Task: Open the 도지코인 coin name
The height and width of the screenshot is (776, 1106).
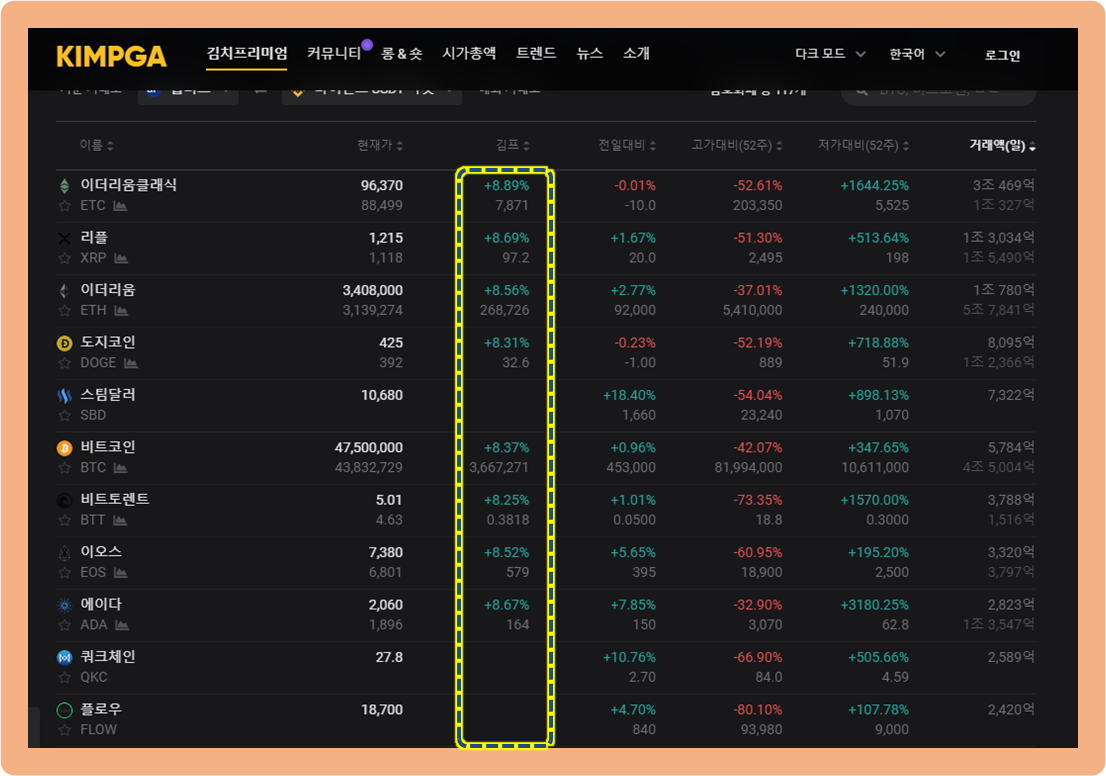Action: click(108, 342)
